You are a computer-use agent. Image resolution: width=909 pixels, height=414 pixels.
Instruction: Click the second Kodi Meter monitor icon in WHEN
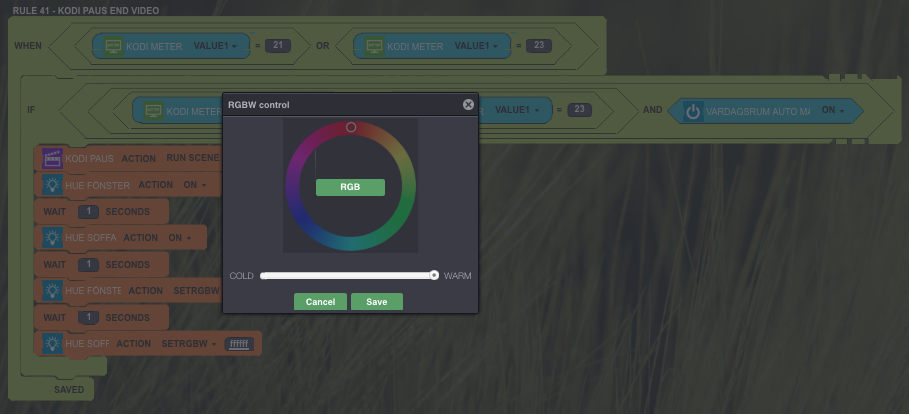click(374, 46)
